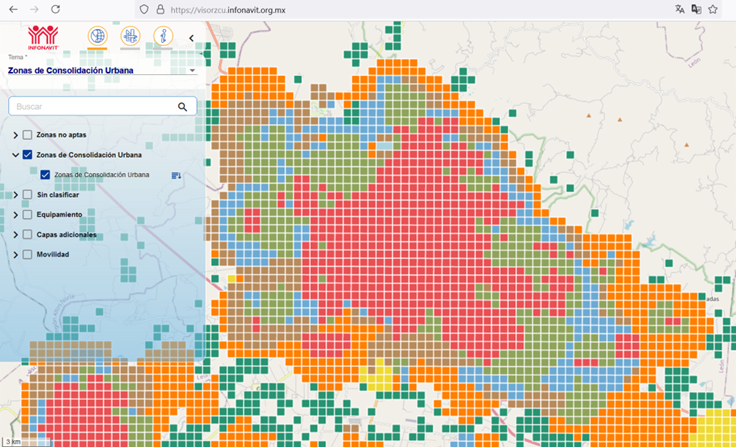Image resolution: width=736 pixels, height=447 pixels.
Task: Click the Sin clasificar label
Action: tap(58, 194)
